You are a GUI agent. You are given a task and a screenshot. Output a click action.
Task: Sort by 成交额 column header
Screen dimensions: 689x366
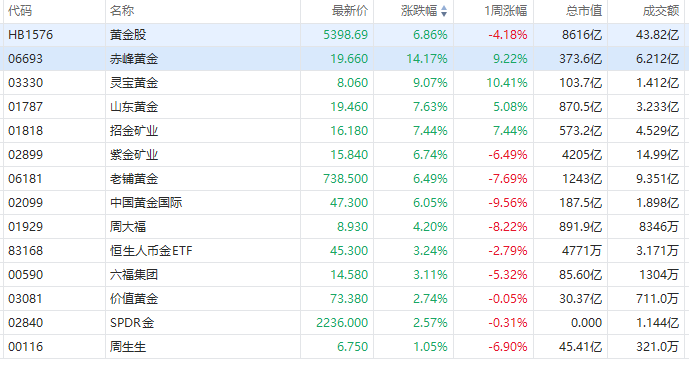[661, 11]
